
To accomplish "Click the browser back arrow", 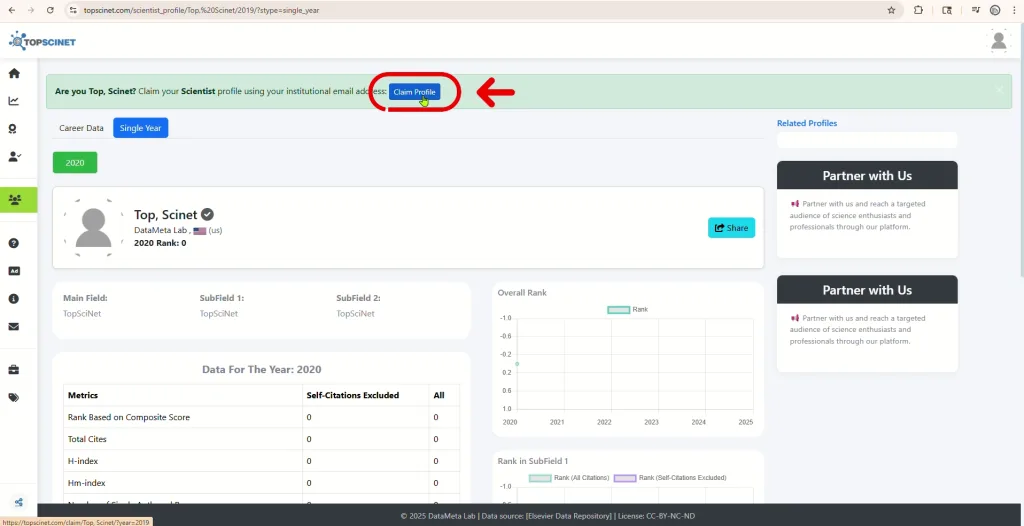I will tap(11, 10).
